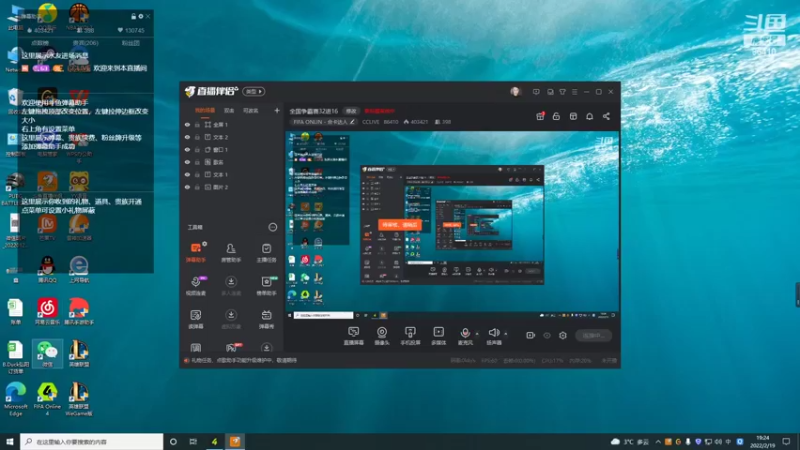Click the stream preview canvas
This screenshot has height=450, width=800.
pos(452,225)
